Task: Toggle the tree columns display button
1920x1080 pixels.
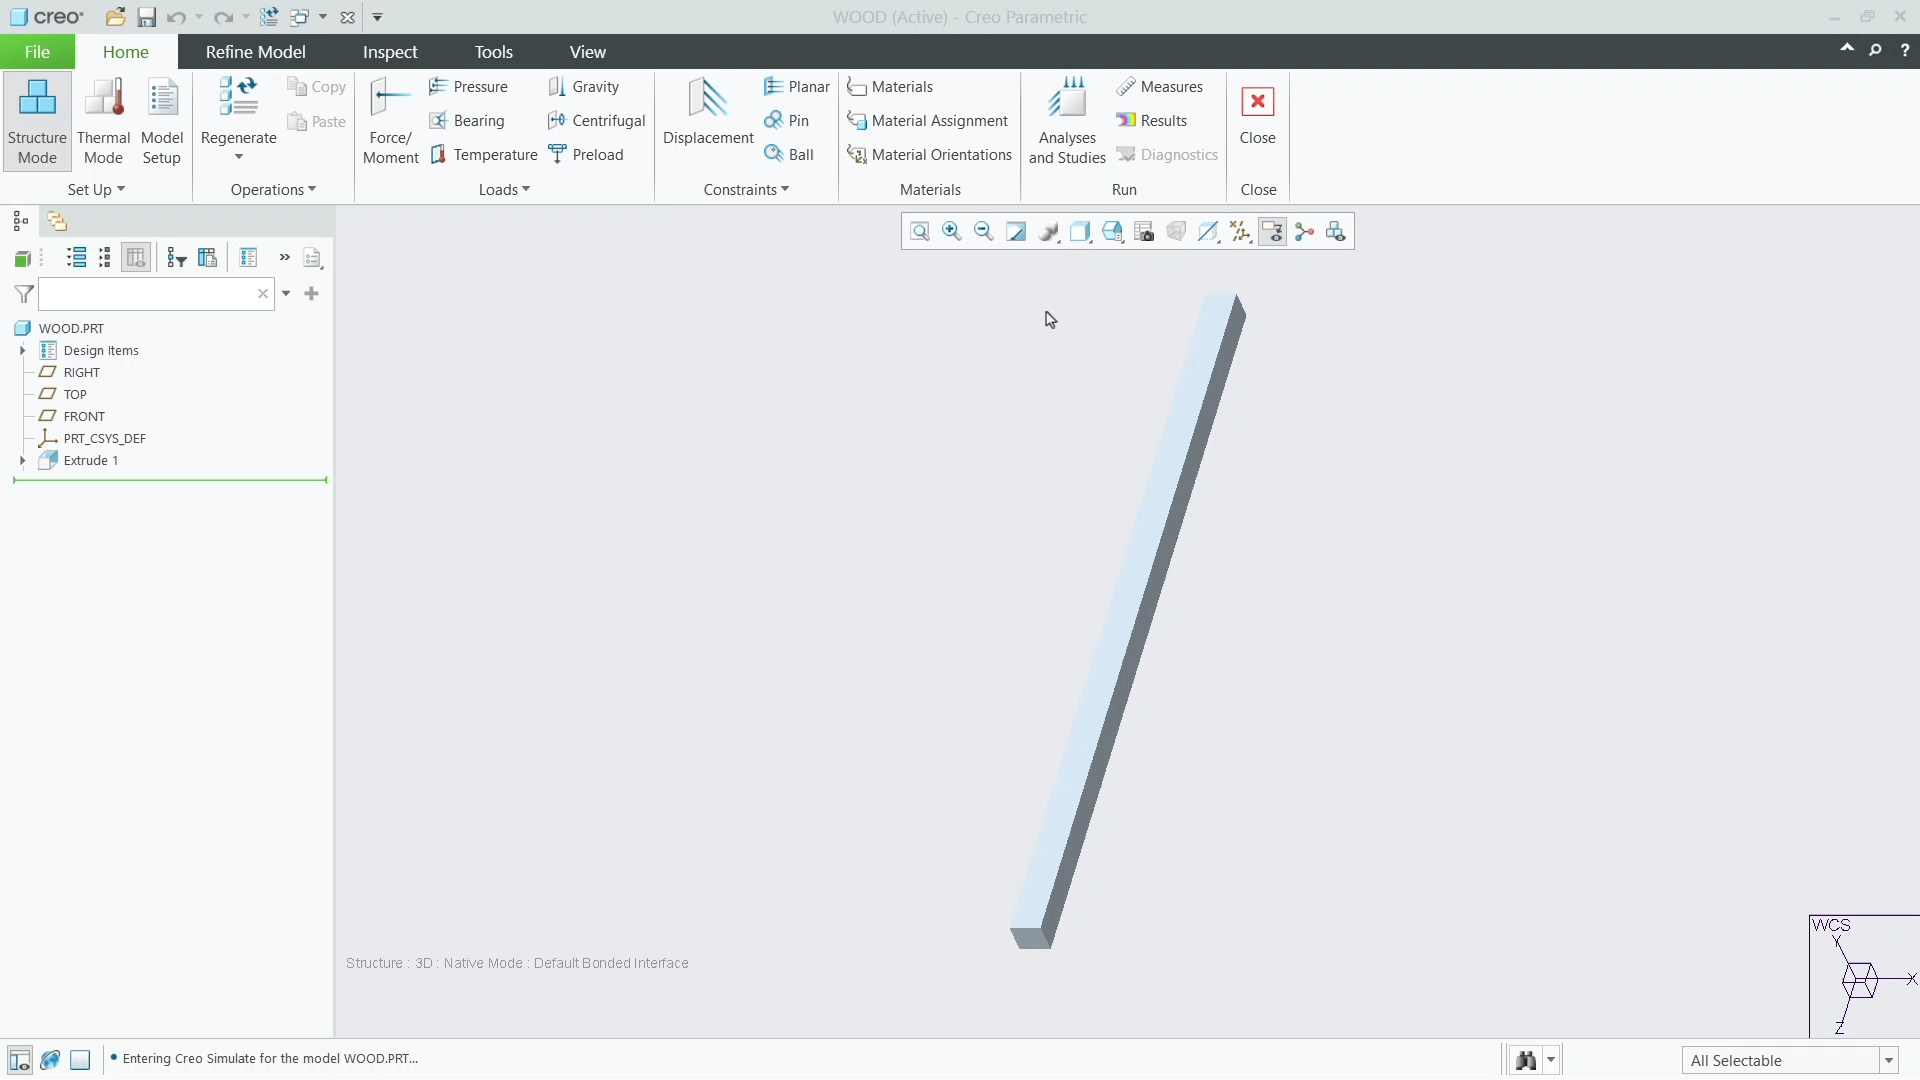Action: point(136,258)
